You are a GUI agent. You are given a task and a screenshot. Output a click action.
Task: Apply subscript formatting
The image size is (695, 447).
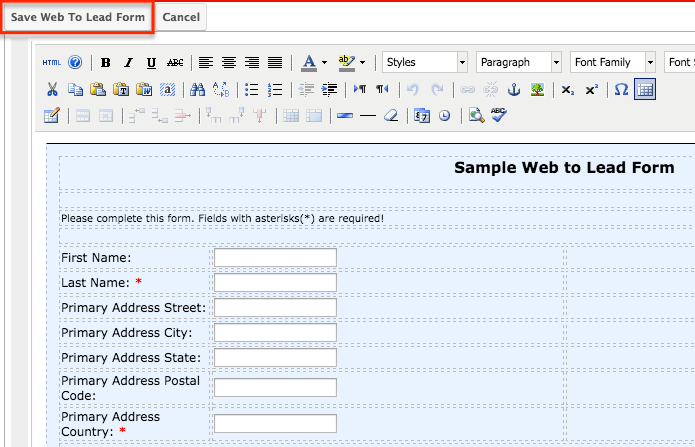pos(568,90)
